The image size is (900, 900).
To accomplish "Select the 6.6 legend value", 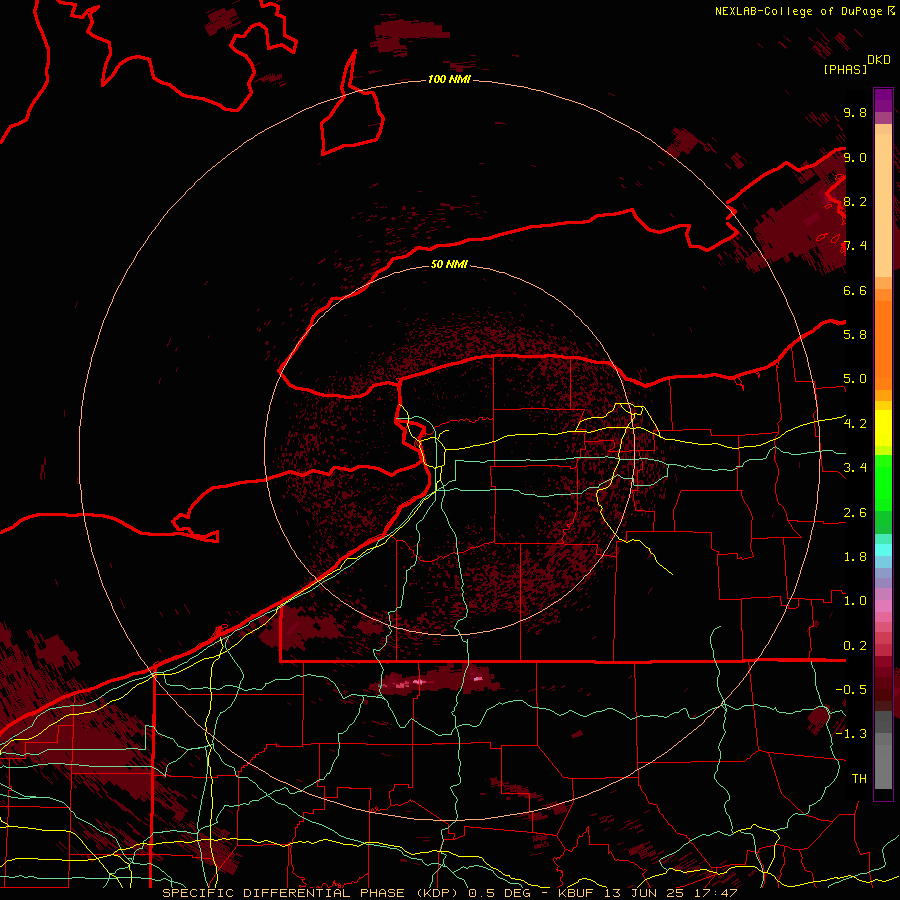I will click(x=855, y=290).
